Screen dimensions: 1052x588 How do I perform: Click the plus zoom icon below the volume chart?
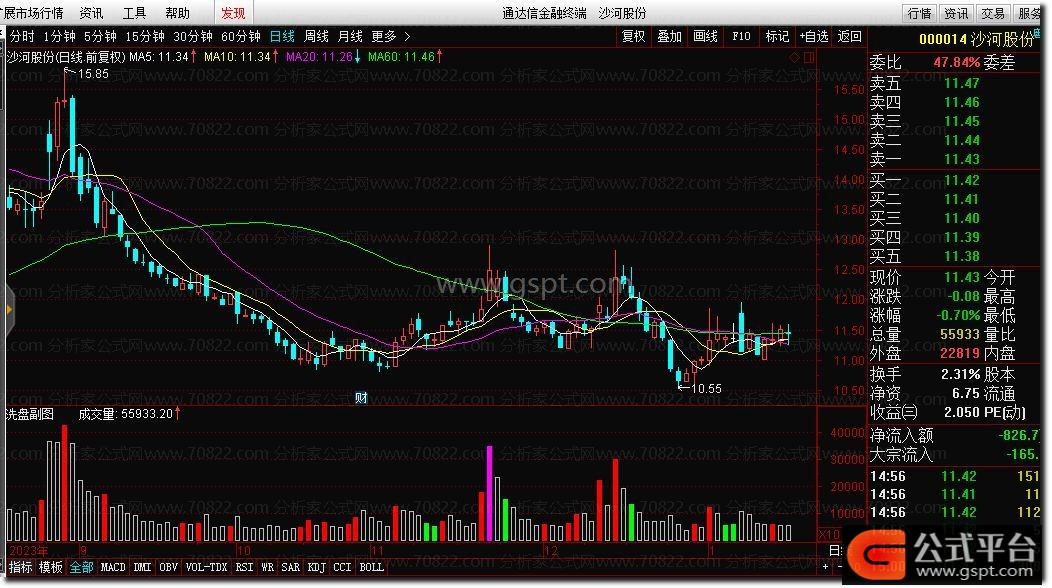pyautogui.click(x=825, y=567)
